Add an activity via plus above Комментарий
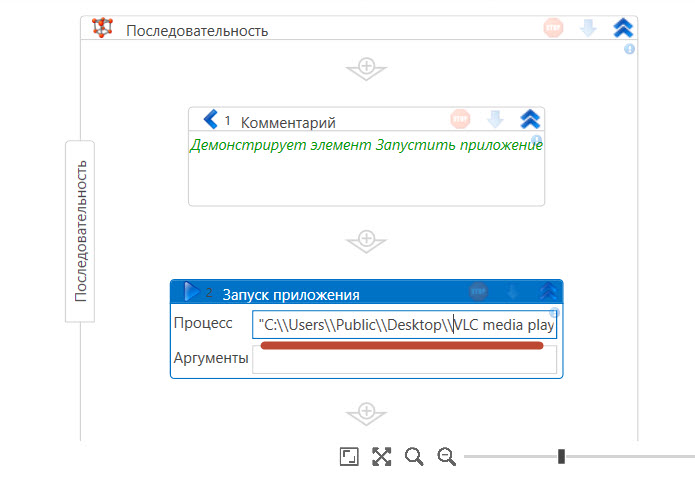The image size is (695, 484). [x=366, y=69]
